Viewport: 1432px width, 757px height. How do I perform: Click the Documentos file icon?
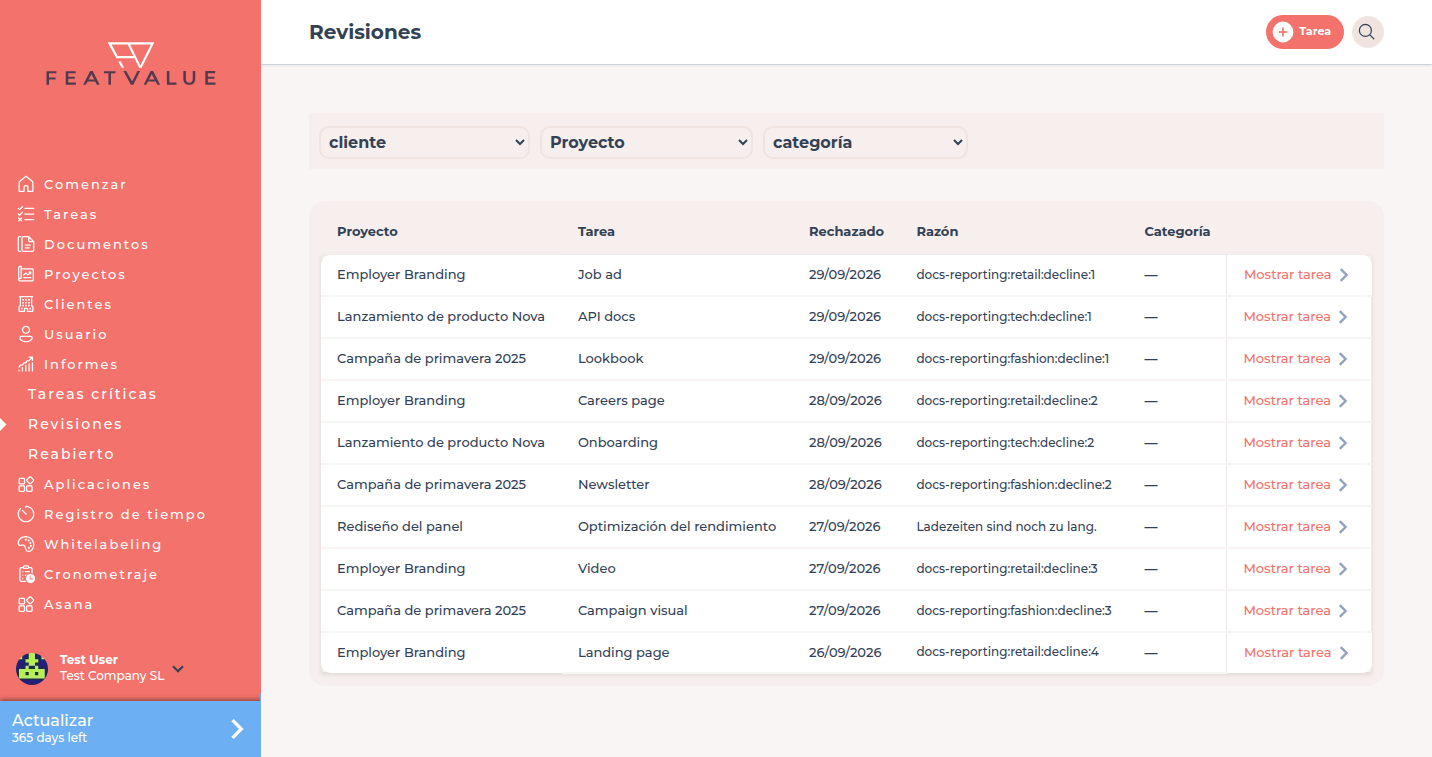coord(26,244)
